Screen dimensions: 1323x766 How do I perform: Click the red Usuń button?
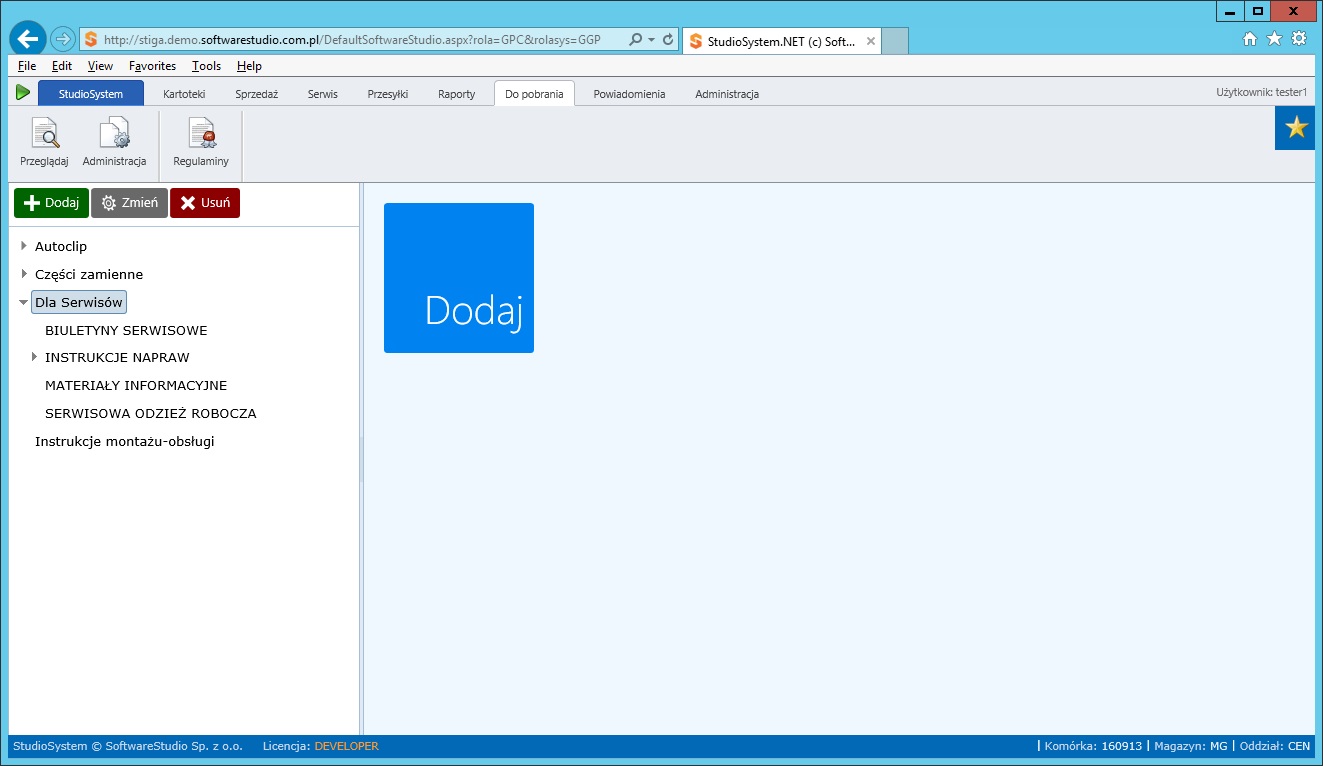pyautogui.click(x=205, y=203)
